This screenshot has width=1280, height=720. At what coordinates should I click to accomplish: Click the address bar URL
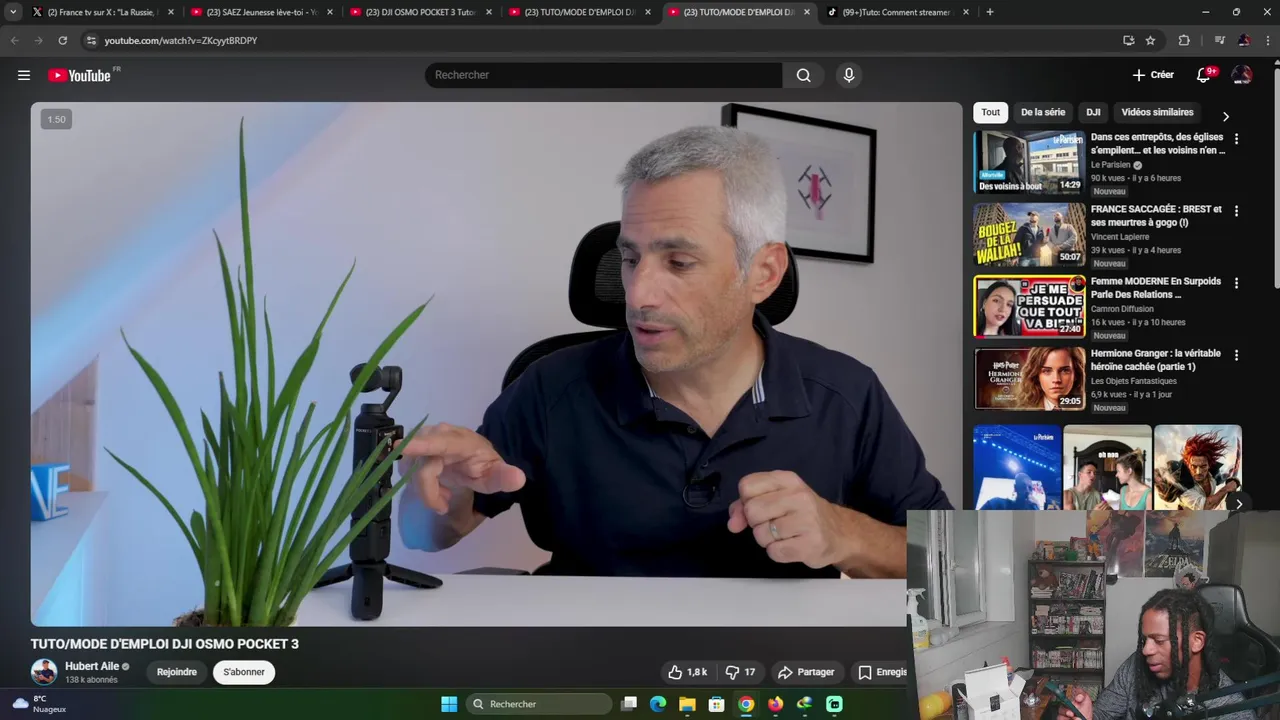click(x=180, y=40)
